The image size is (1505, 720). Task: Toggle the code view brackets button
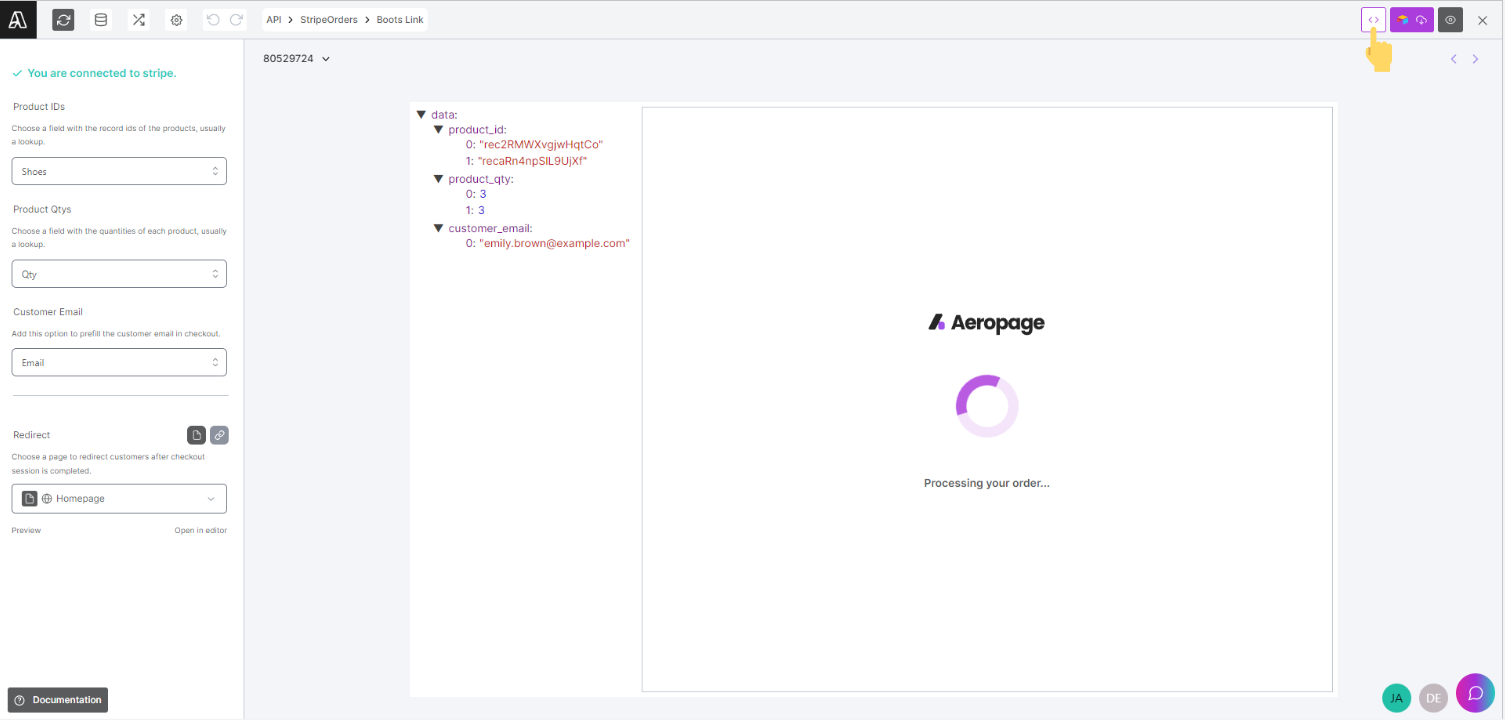(1373, 20)
